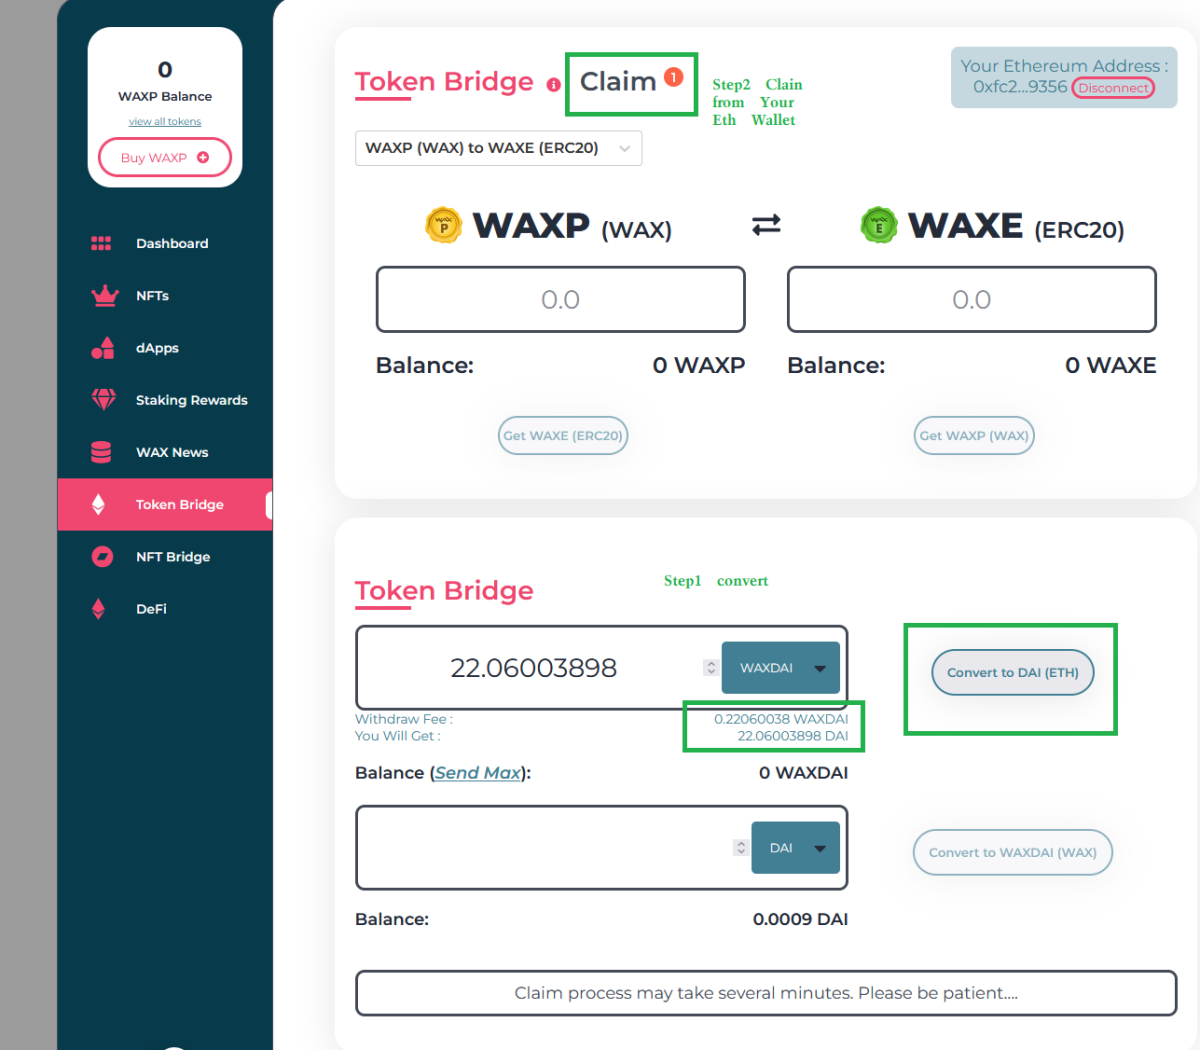Screen dimensions: 1200x1050
Task: Open view all tokens link
Action: [x=164, y=121]
